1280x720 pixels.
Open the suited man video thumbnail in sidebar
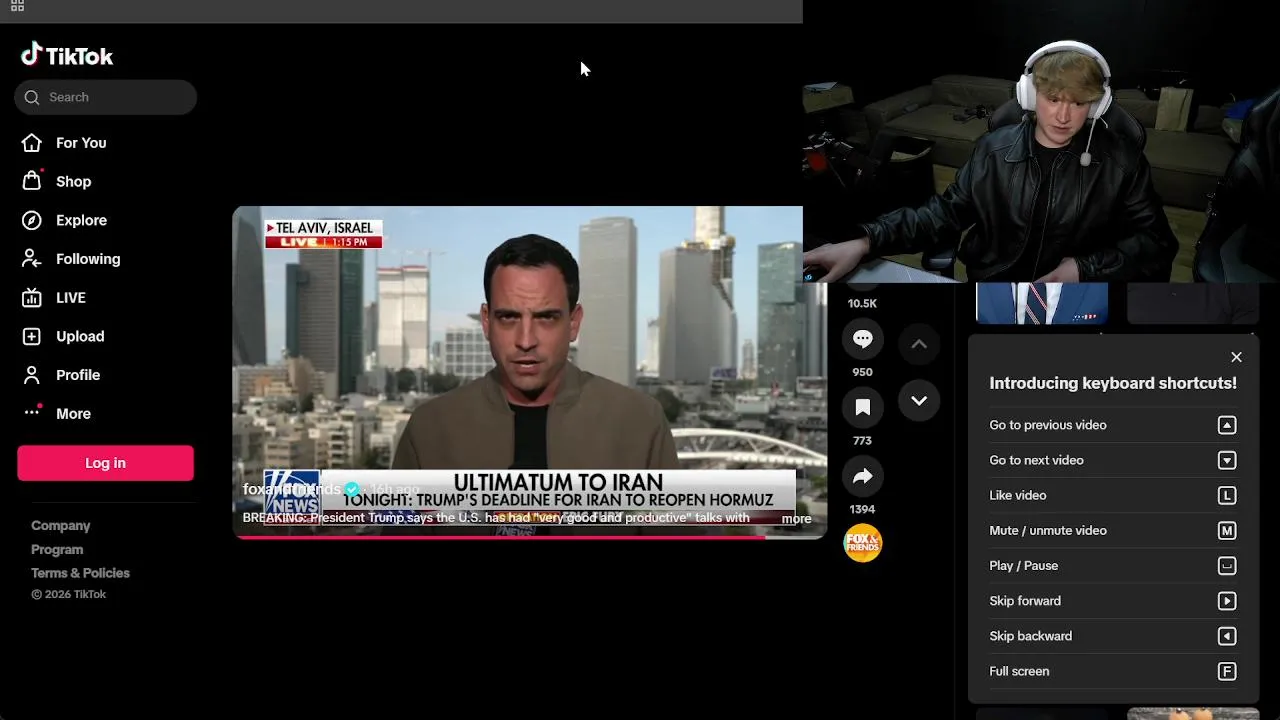(1041, 303)
